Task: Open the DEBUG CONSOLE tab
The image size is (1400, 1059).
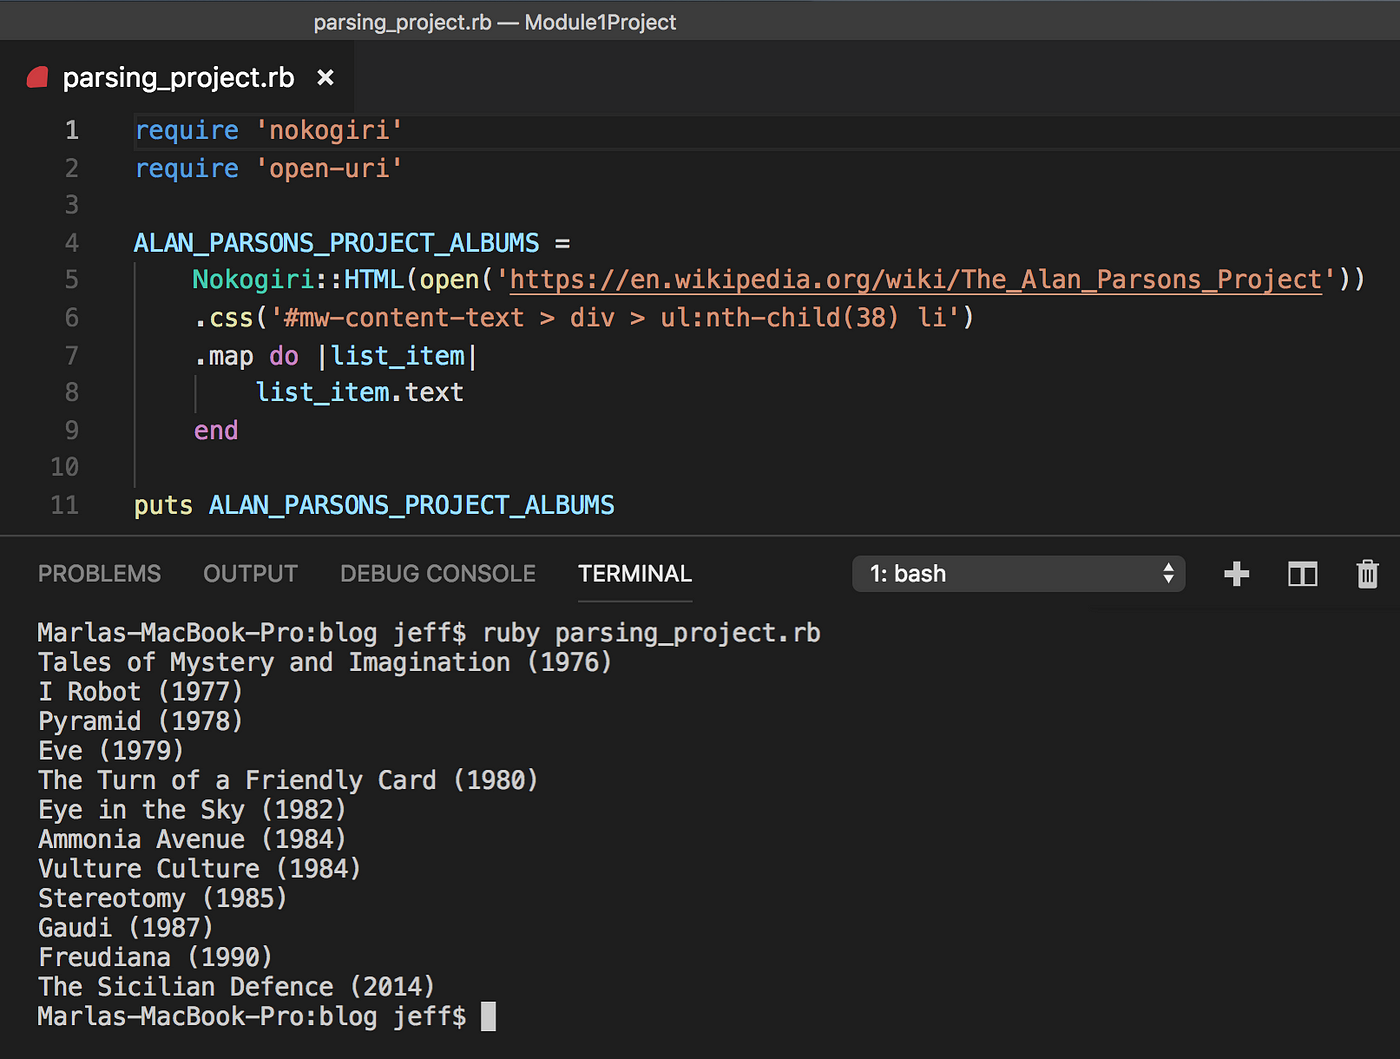Action: tap(438, 574)
